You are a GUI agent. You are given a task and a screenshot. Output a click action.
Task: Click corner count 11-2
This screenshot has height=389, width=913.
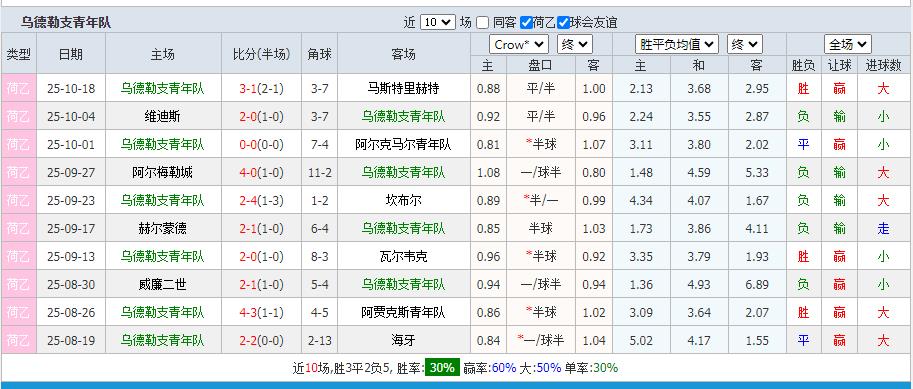coord(320,172)
